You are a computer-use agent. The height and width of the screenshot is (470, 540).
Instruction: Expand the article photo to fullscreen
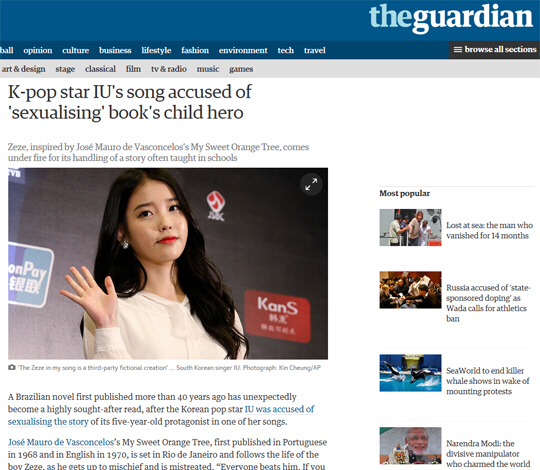coord(311,184)
